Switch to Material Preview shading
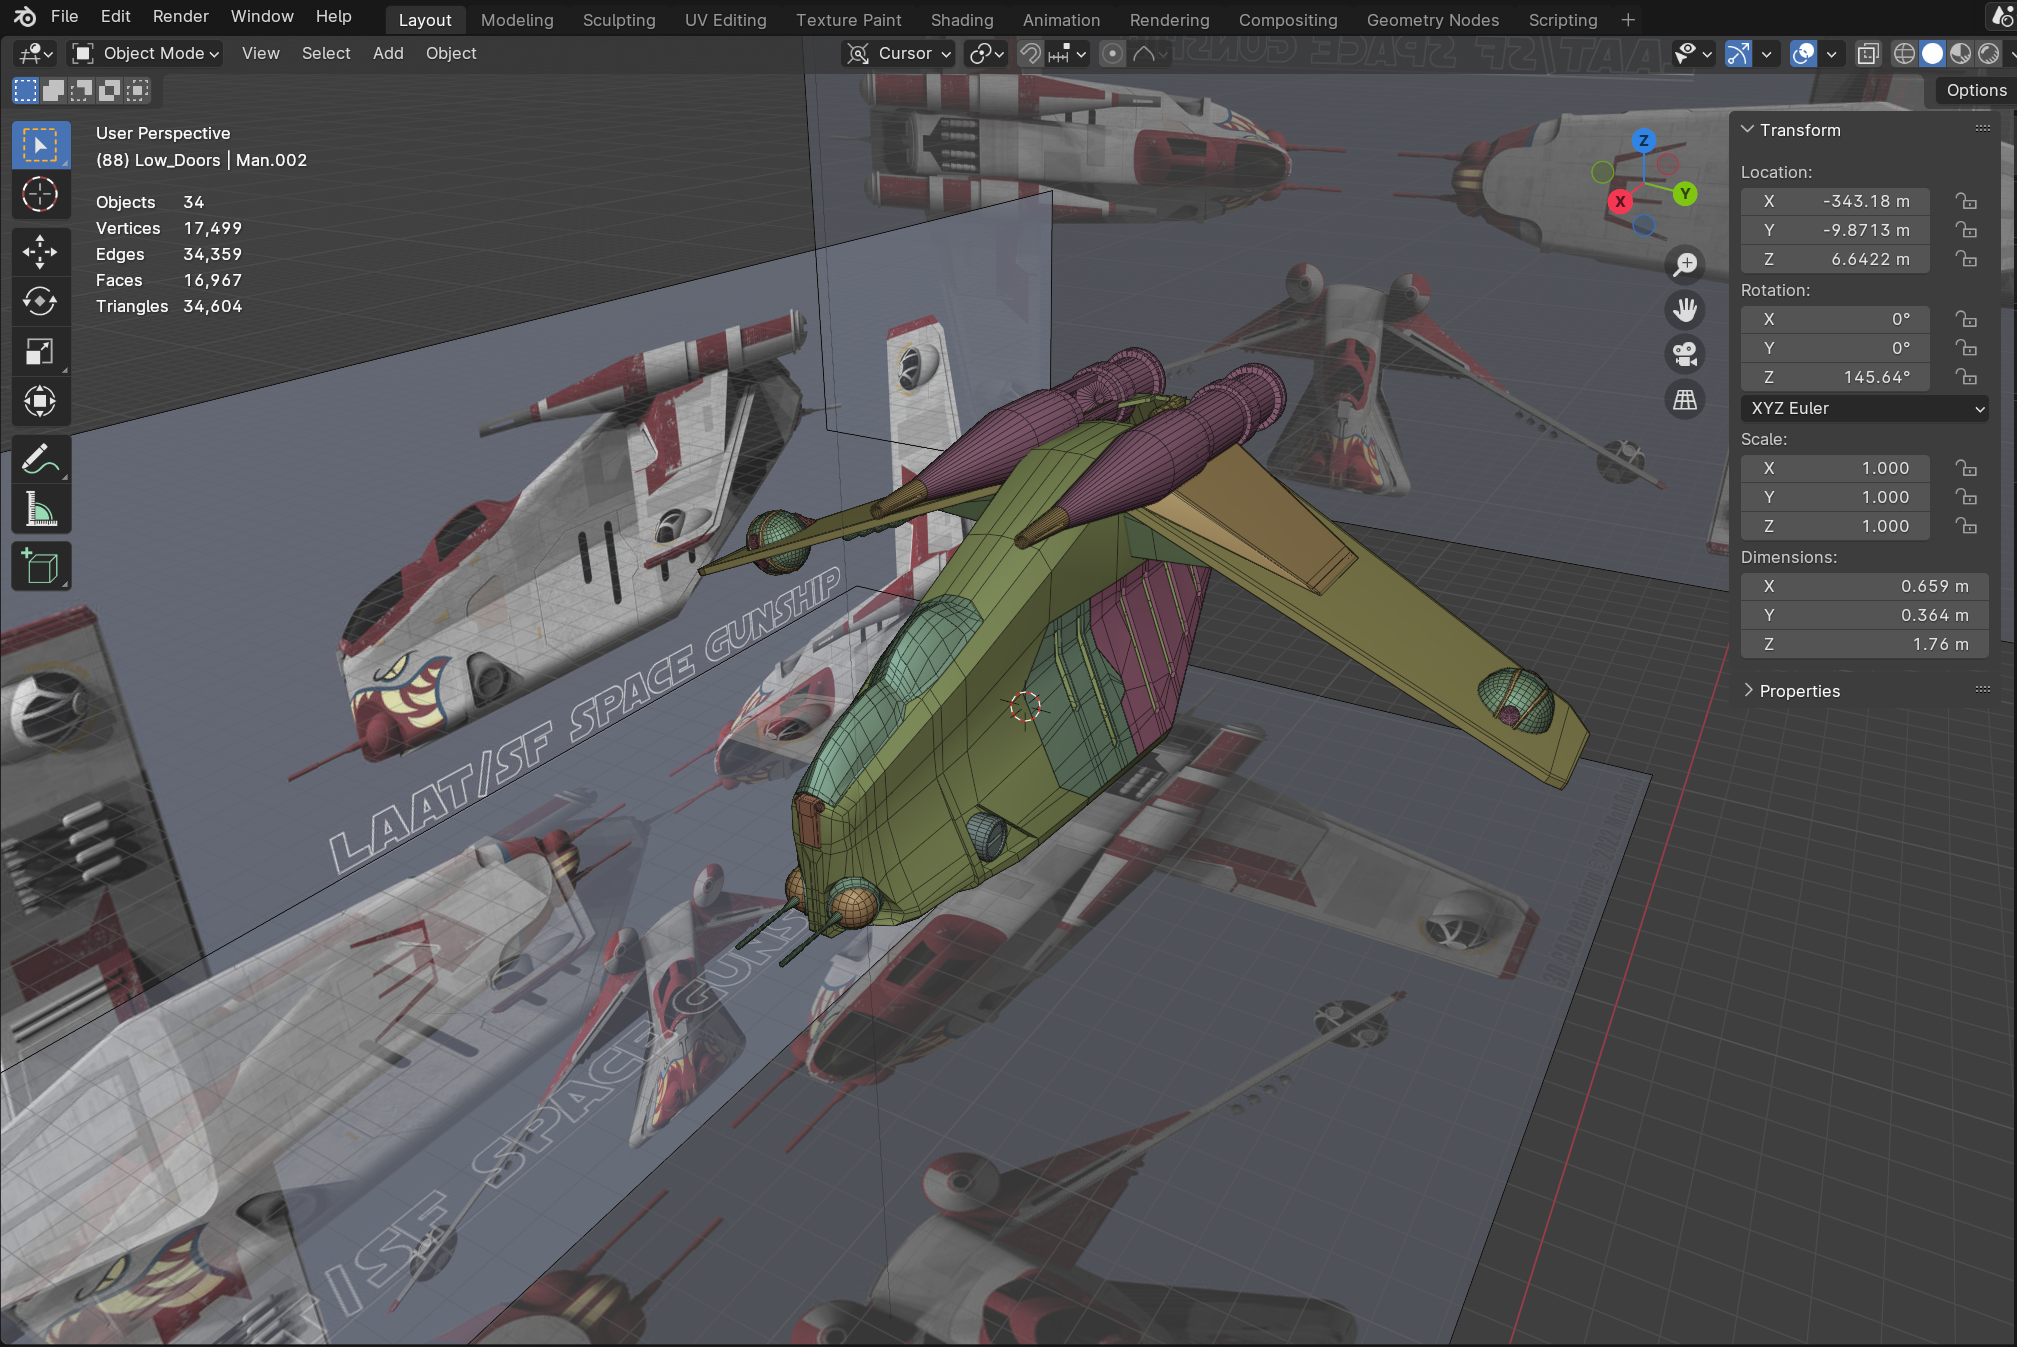The width and height of the screenshot is (2017, 1347). [x=1960, y=54]
